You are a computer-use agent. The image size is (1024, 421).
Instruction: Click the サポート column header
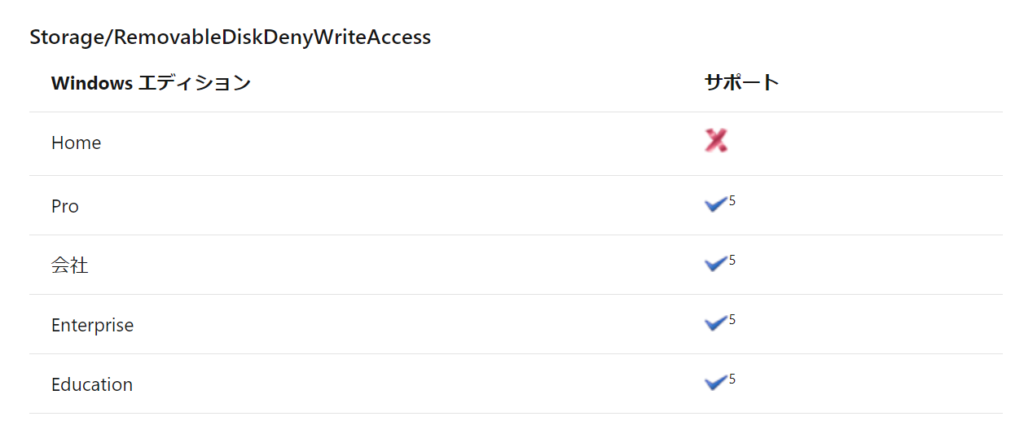[x=742, y=83]
